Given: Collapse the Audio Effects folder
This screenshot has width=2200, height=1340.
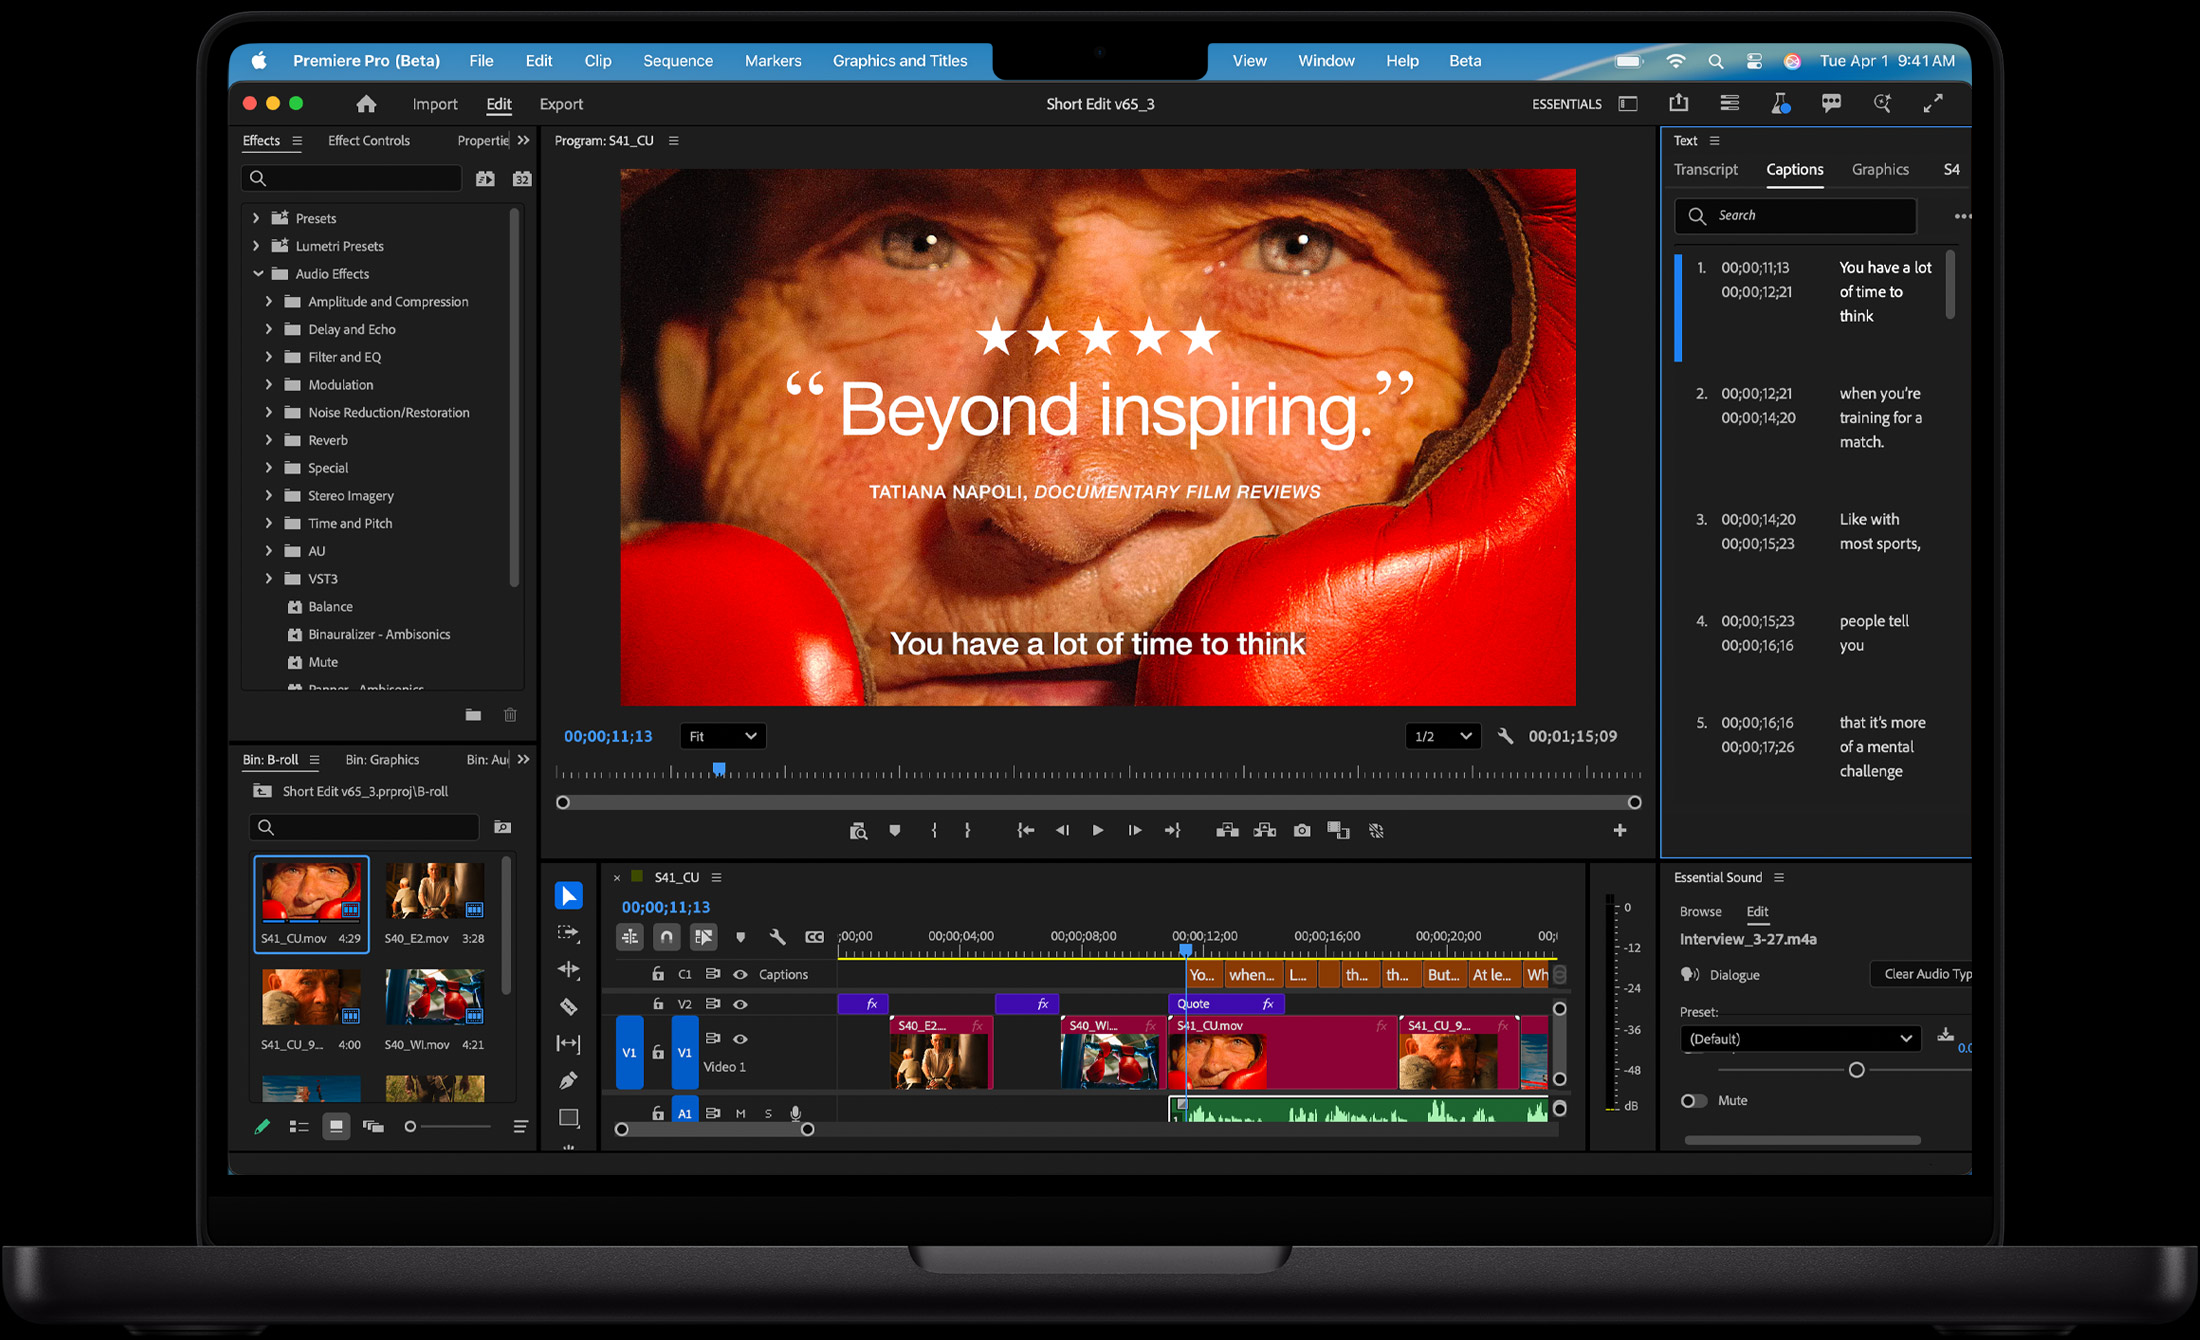Looking at the screenshot, I should (x=259, y=273).
